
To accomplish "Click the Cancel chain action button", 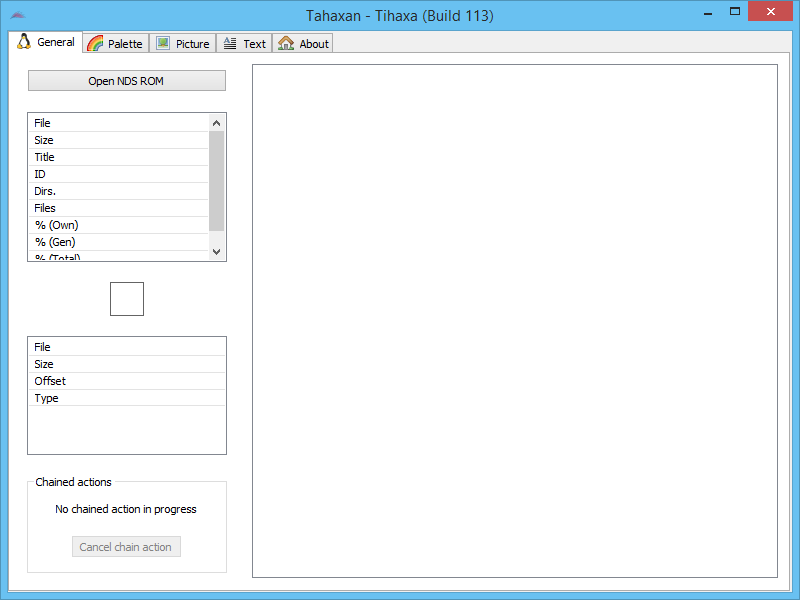I will [x=126, y=547].
